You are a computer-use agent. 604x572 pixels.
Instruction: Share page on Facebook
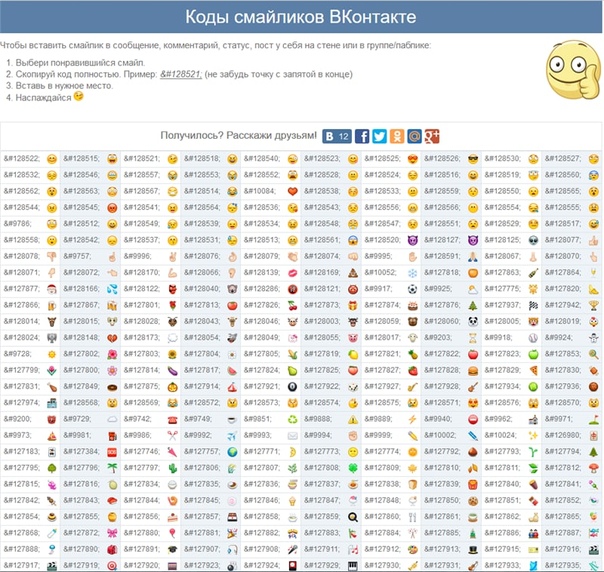click(x=362, y=136)
